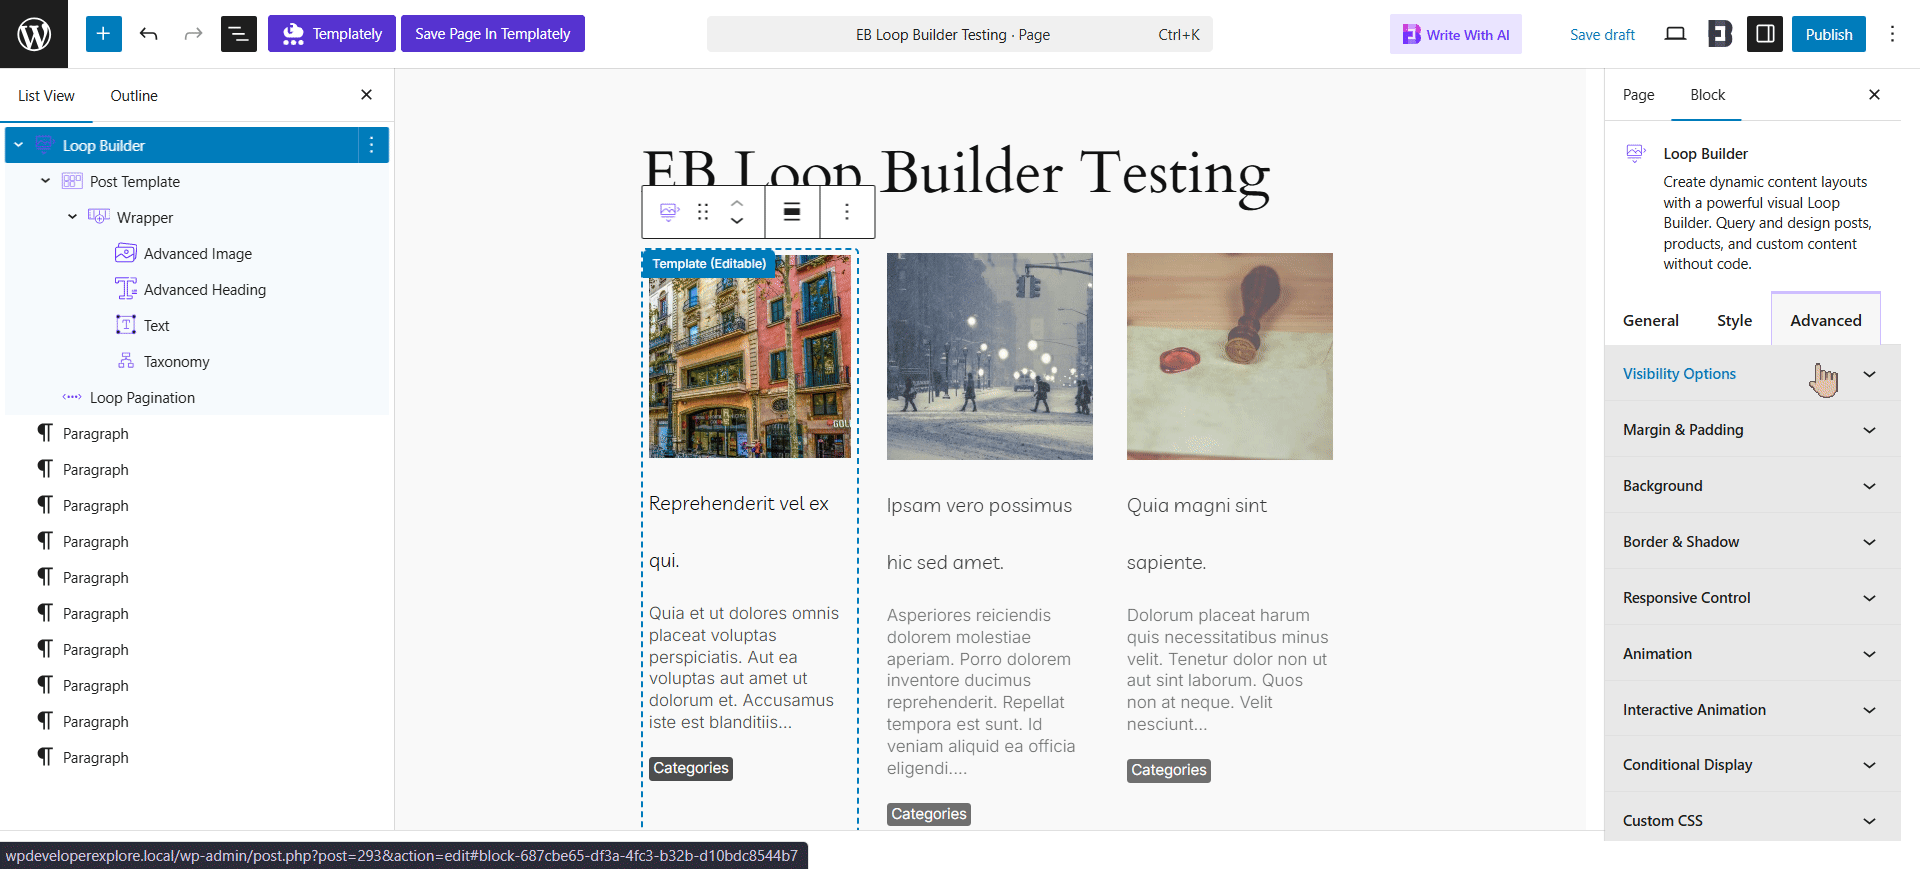The width and height of the screenshot is (1920, 869).
Task: Open the preview device laptop icon
Action: 1675,34
